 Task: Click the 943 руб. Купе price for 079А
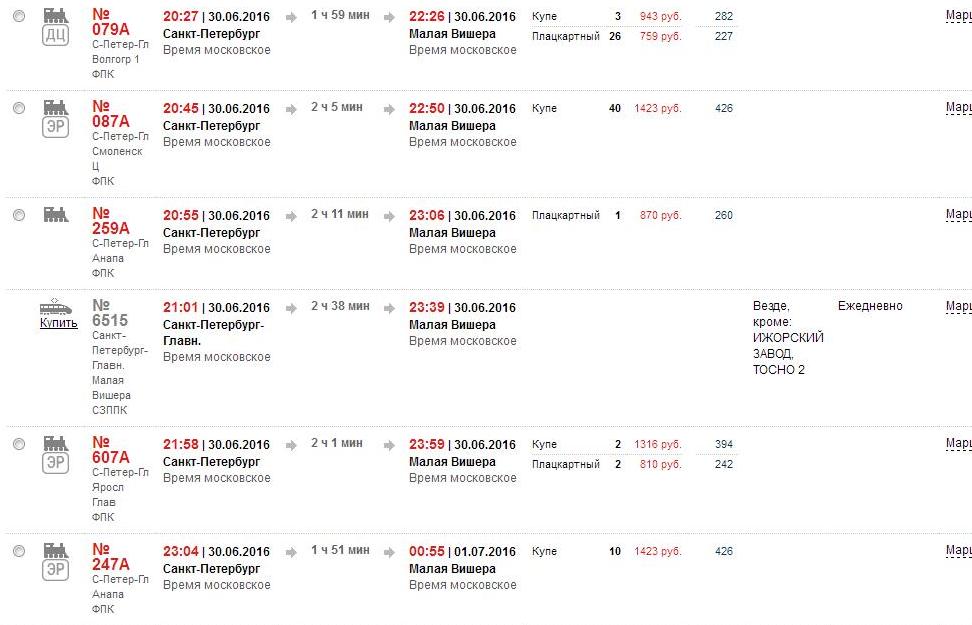coord(658,17)
